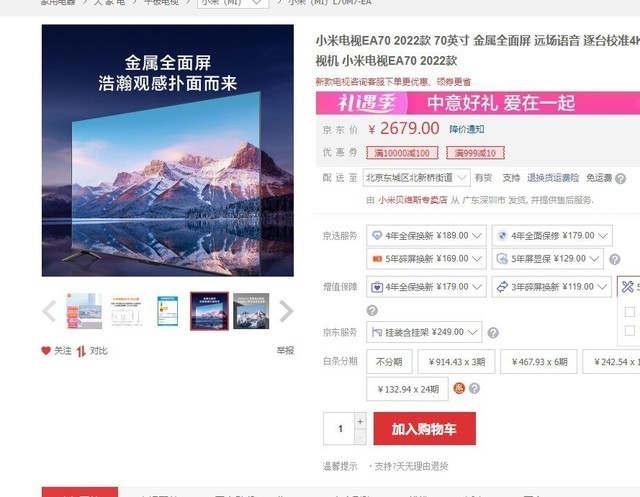Click the 对比 compare arrows icon
Screen dimensions: 640x497
tap(81, 351)
